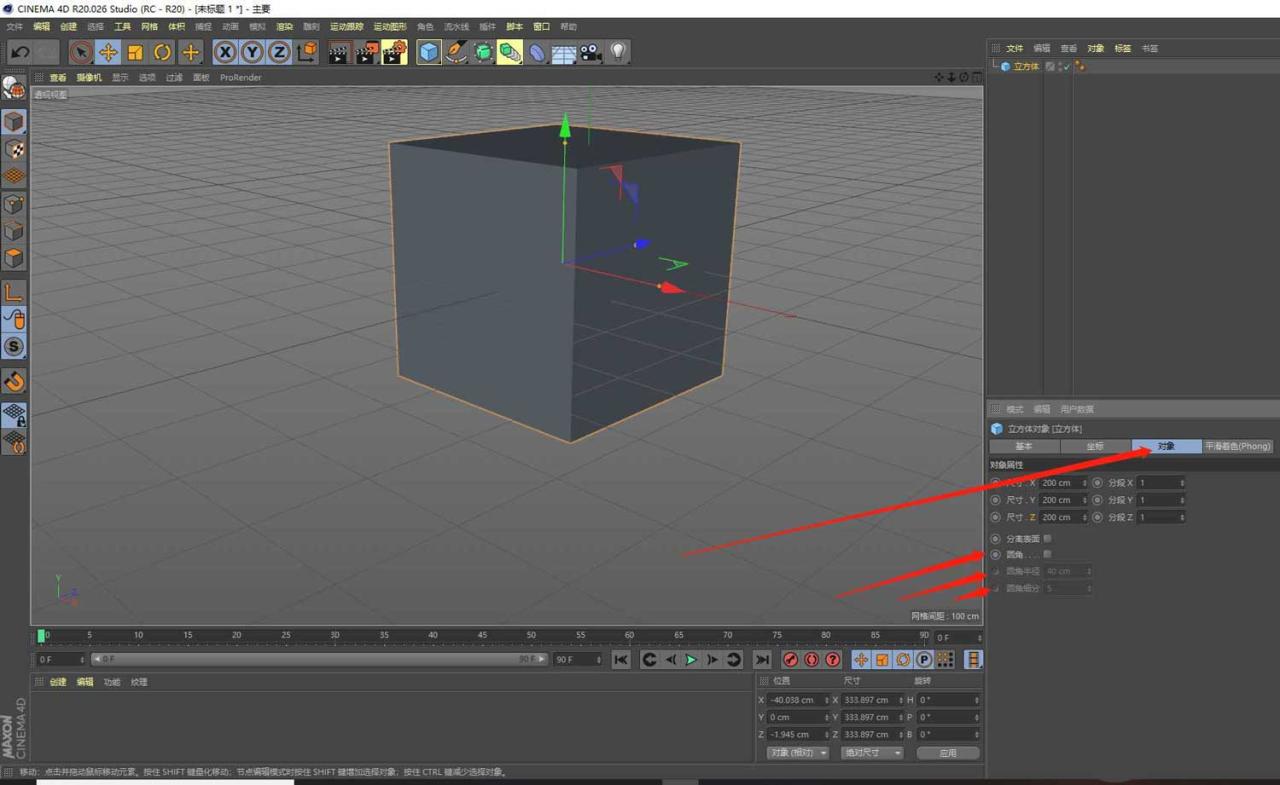Open the 对象(相对) dropdown at bottom right

pyautogui.click(x=796, y=752)
